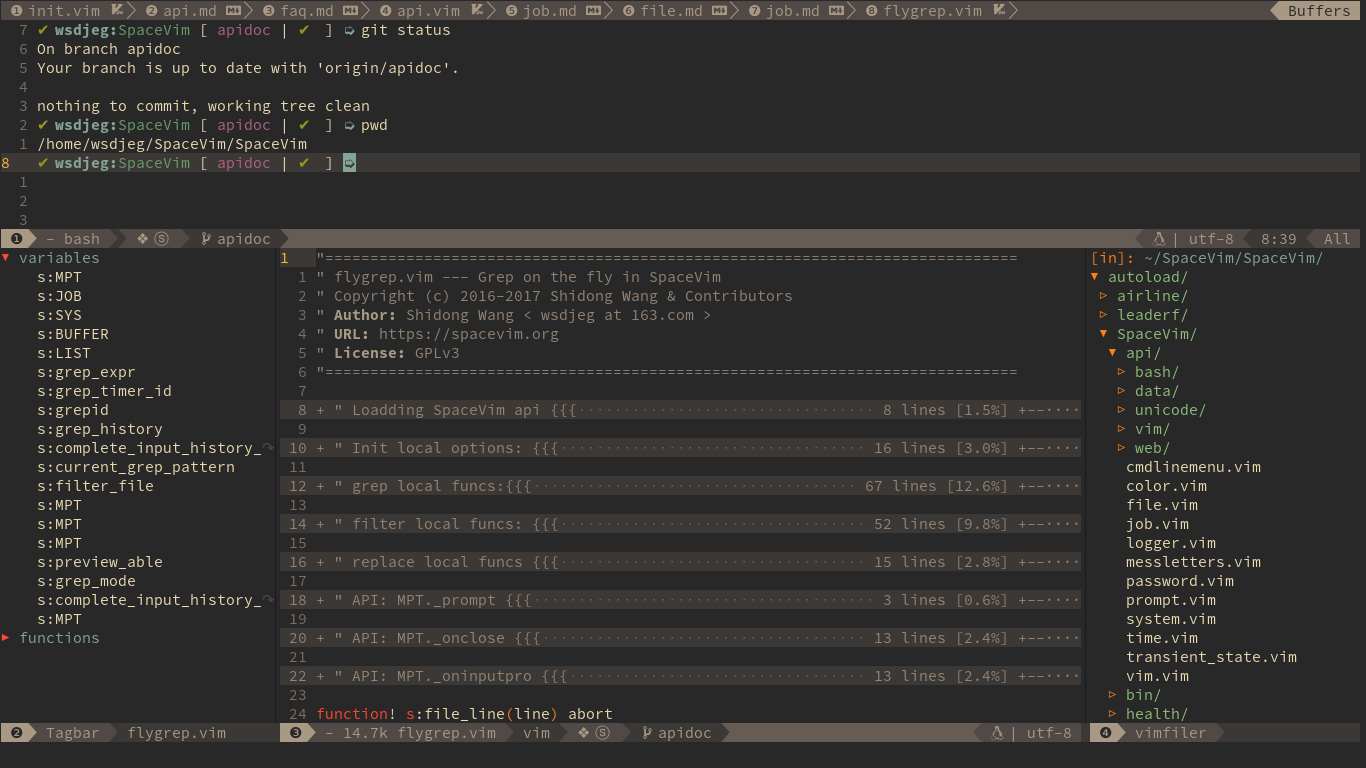Click the 'function! s:file_line(line) abort' line
Image resolution: width=1366 pixels, height=768 pixels.
point(464,714)
